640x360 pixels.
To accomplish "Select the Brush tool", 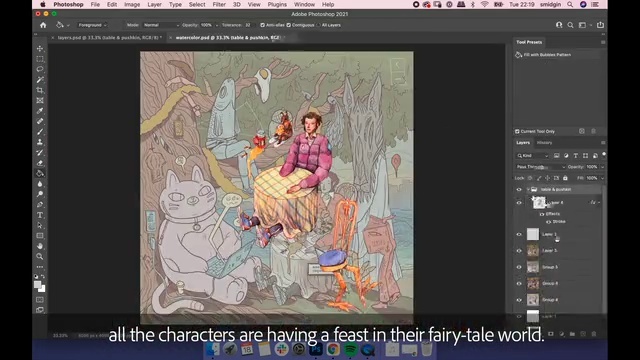I will coord(40,131).
